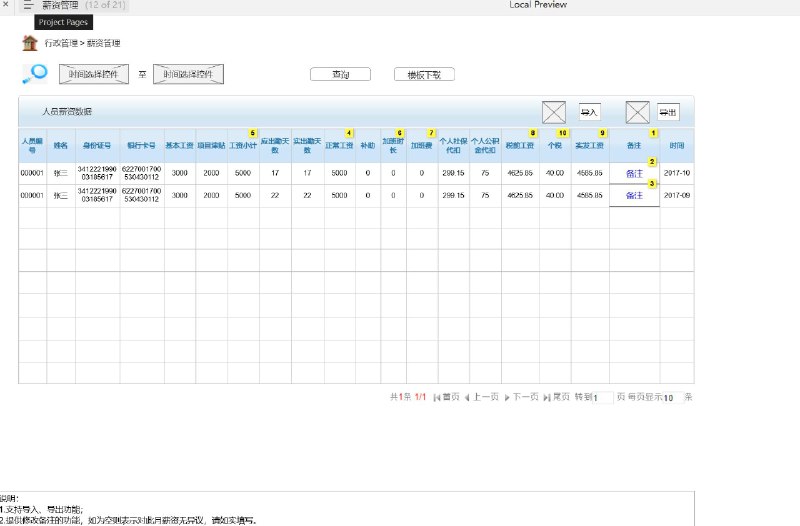
Task: Open 备注 link in 2017-10 row
Action: pos(634,173)
